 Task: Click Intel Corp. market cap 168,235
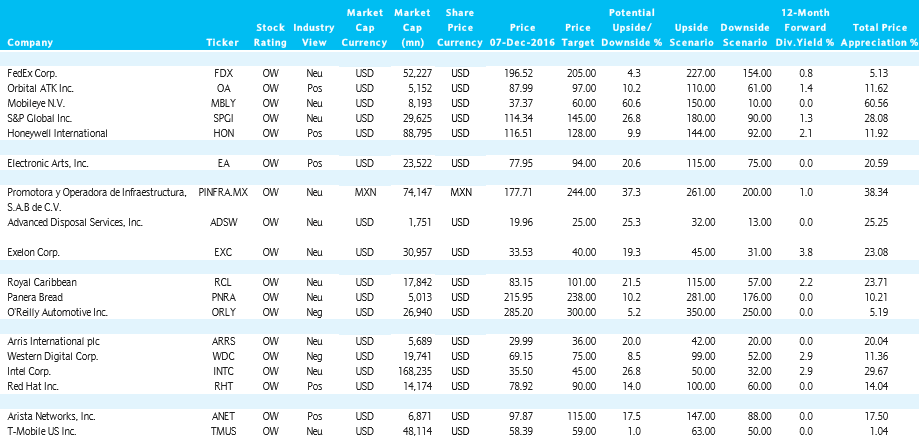coord(414,371)
